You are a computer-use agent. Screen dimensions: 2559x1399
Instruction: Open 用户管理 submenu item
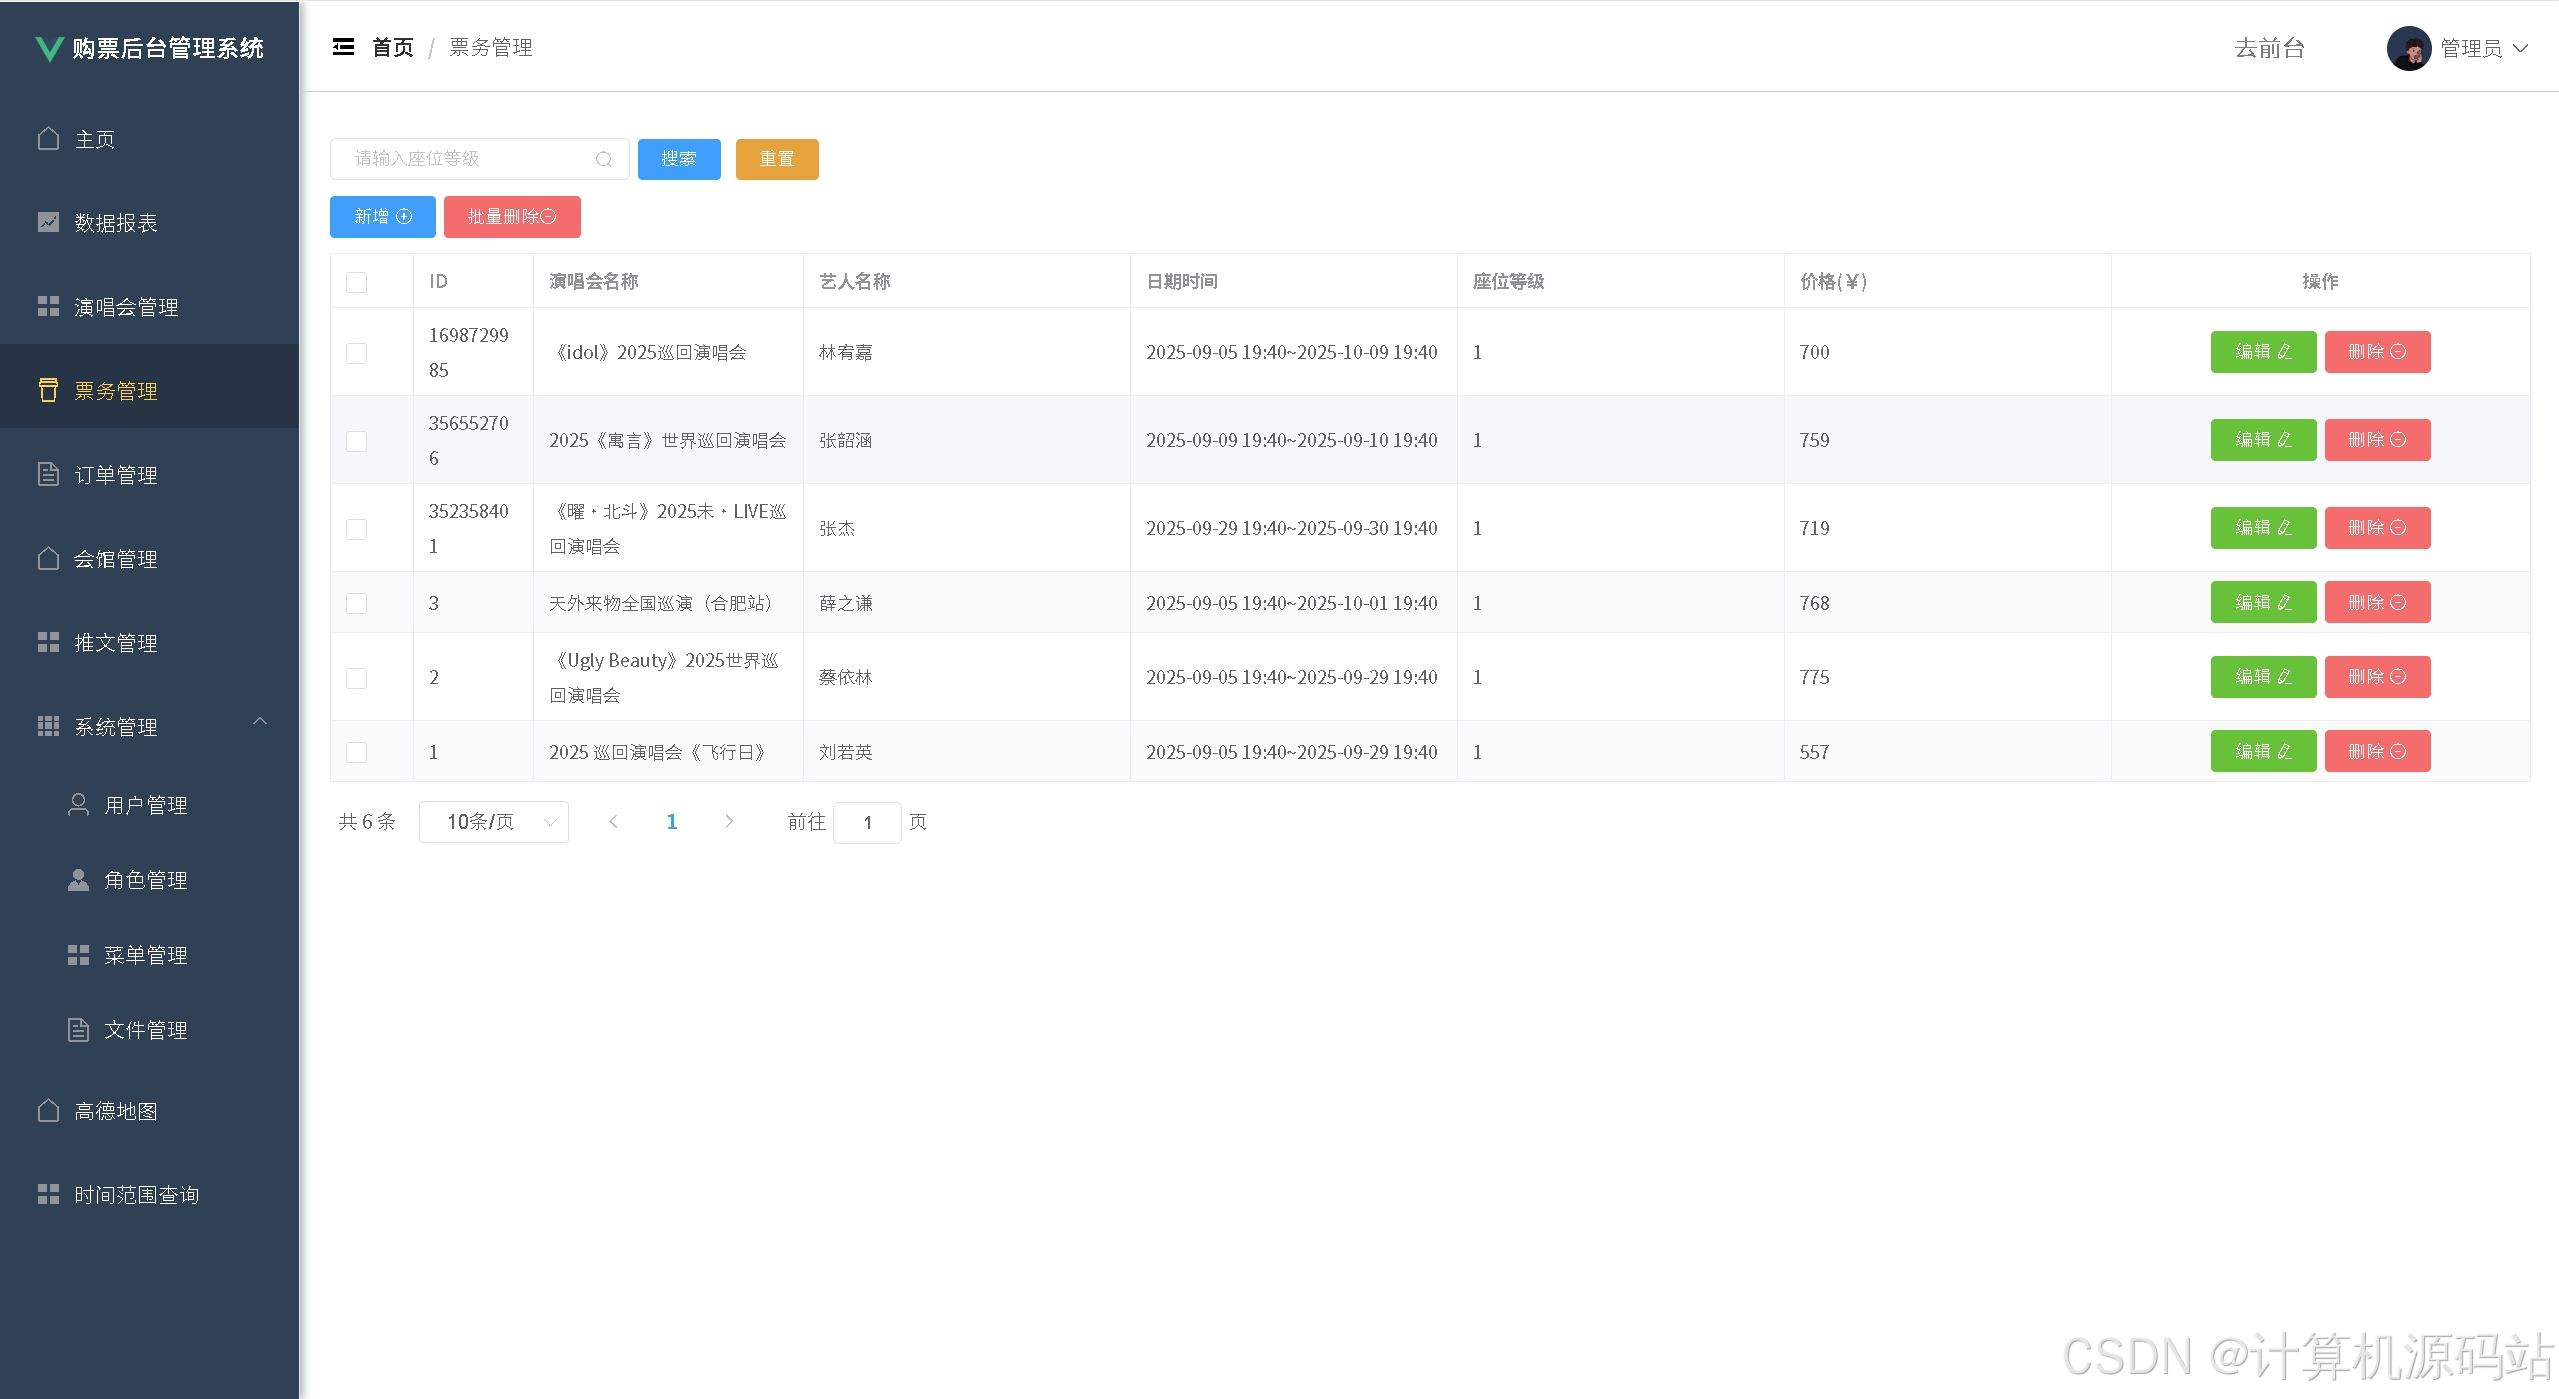pos(150,805)
